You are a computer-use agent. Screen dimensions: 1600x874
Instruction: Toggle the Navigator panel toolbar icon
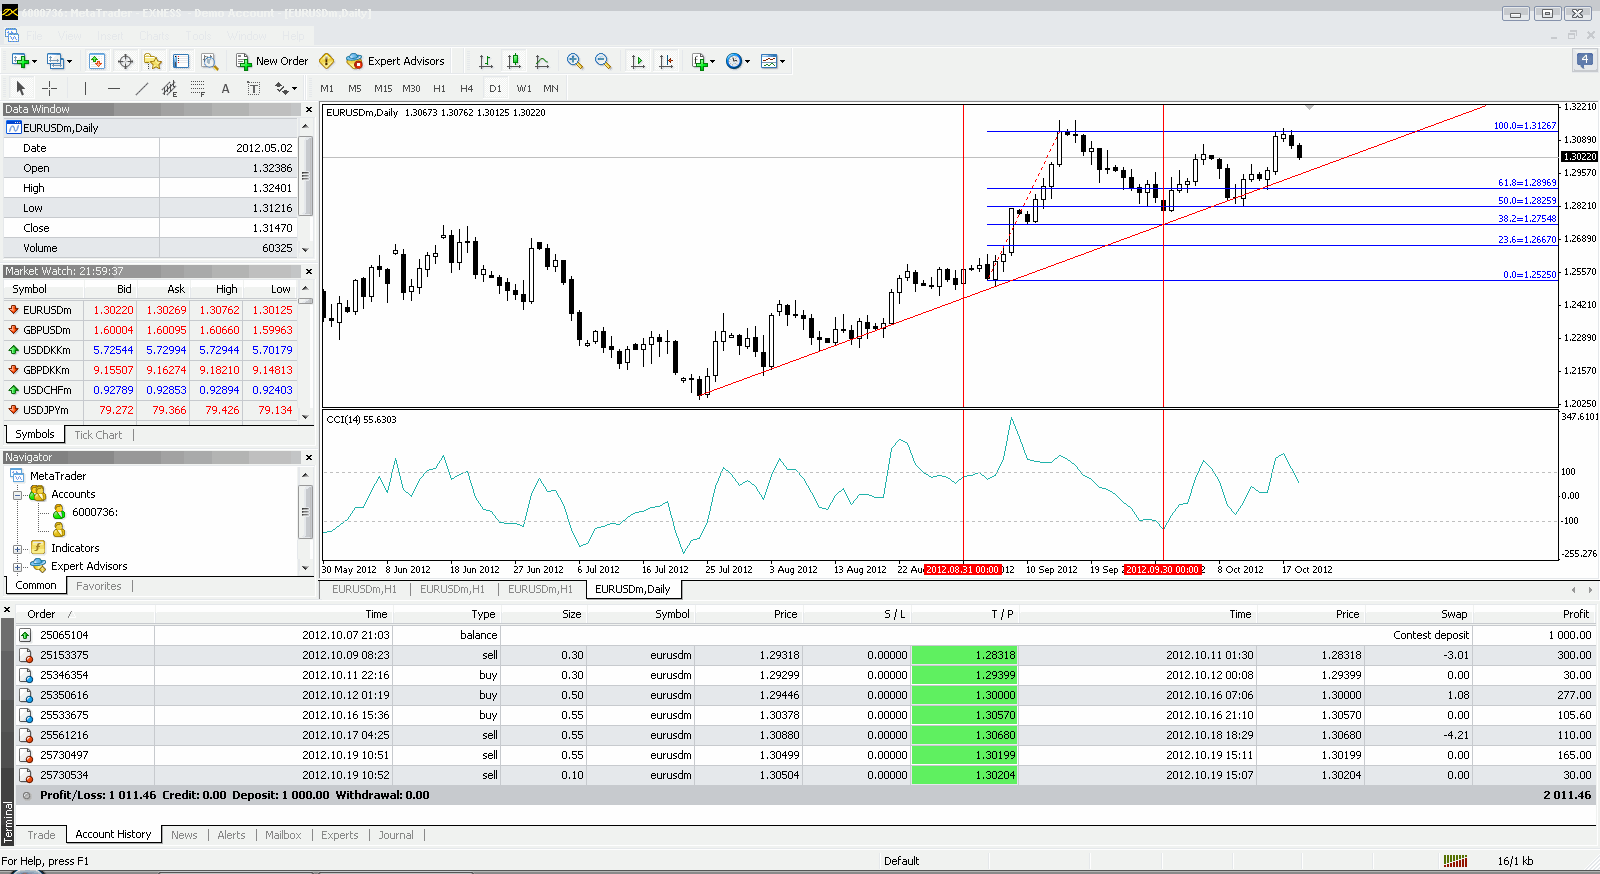tap(153, 61)
